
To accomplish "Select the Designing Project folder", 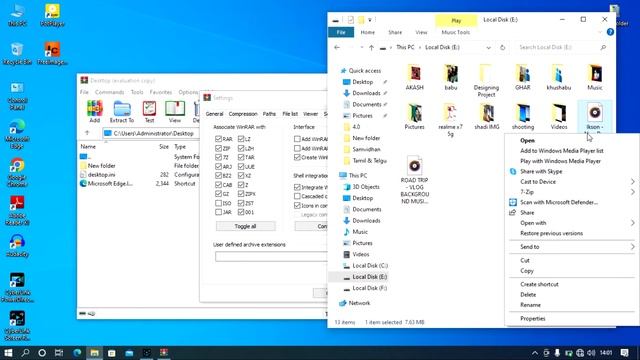I will tap(486, 80).
